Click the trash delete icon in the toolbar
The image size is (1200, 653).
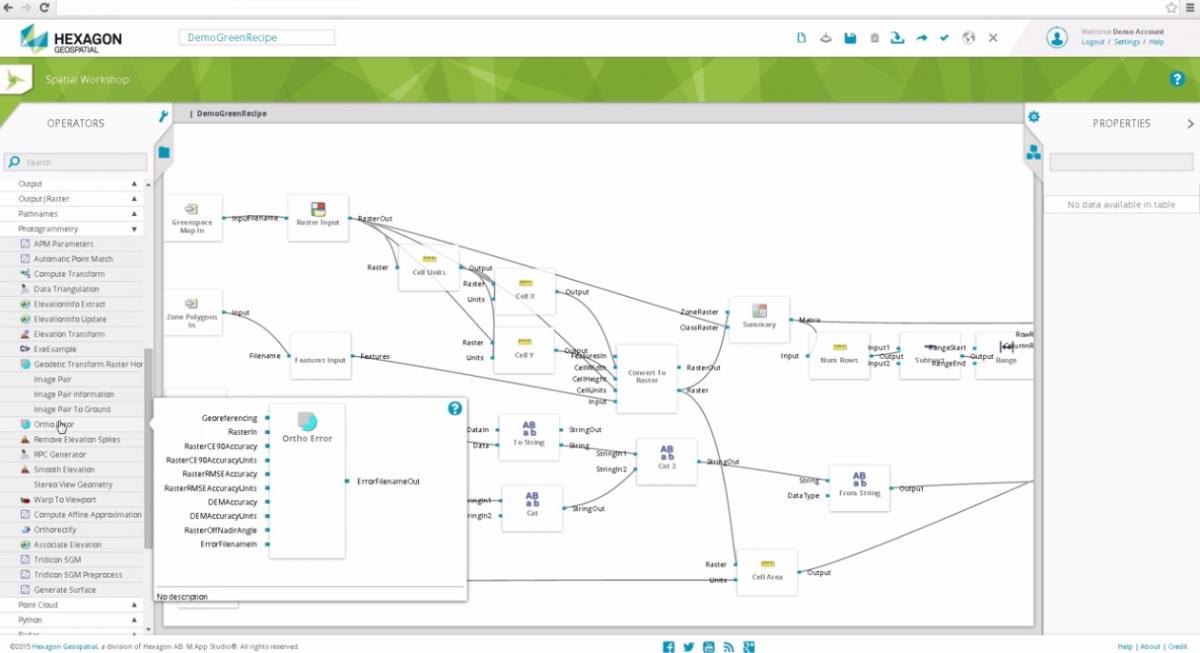point(874,38)
